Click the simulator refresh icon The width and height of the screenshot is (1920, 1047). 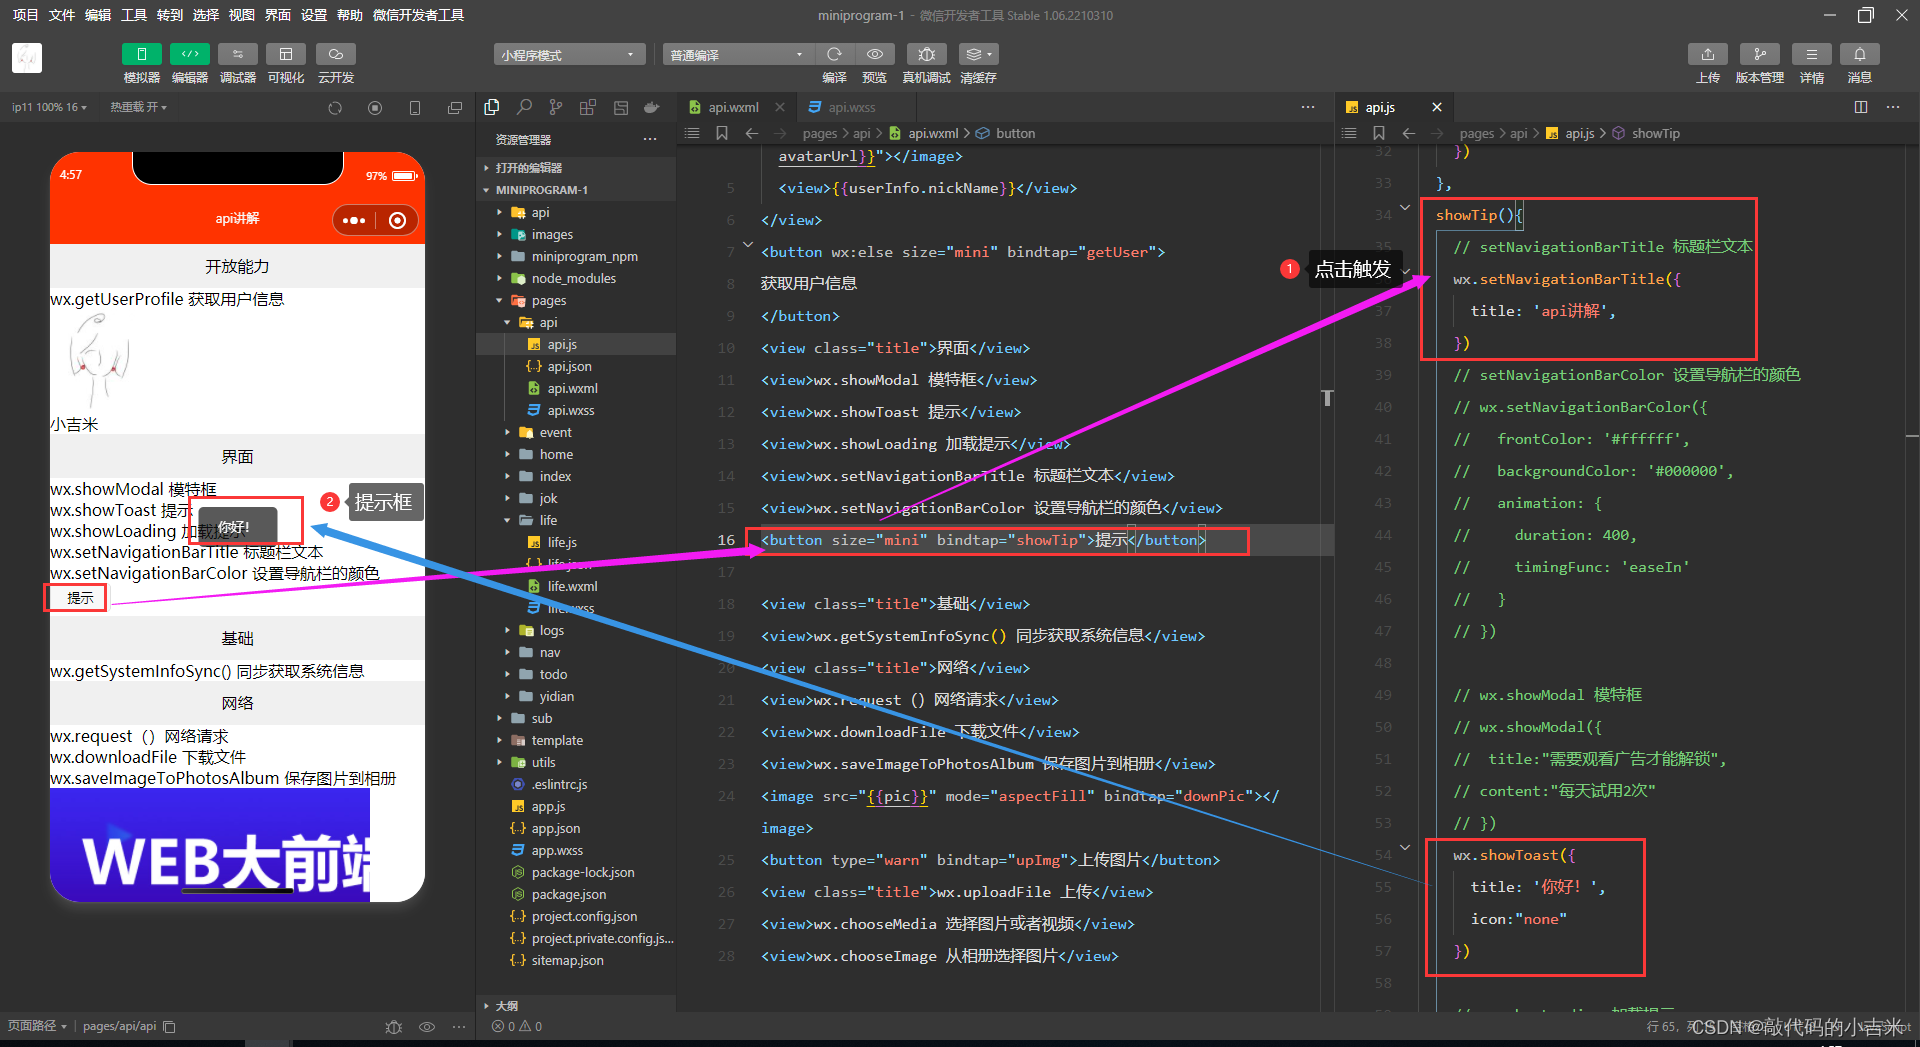coord(335,108)
